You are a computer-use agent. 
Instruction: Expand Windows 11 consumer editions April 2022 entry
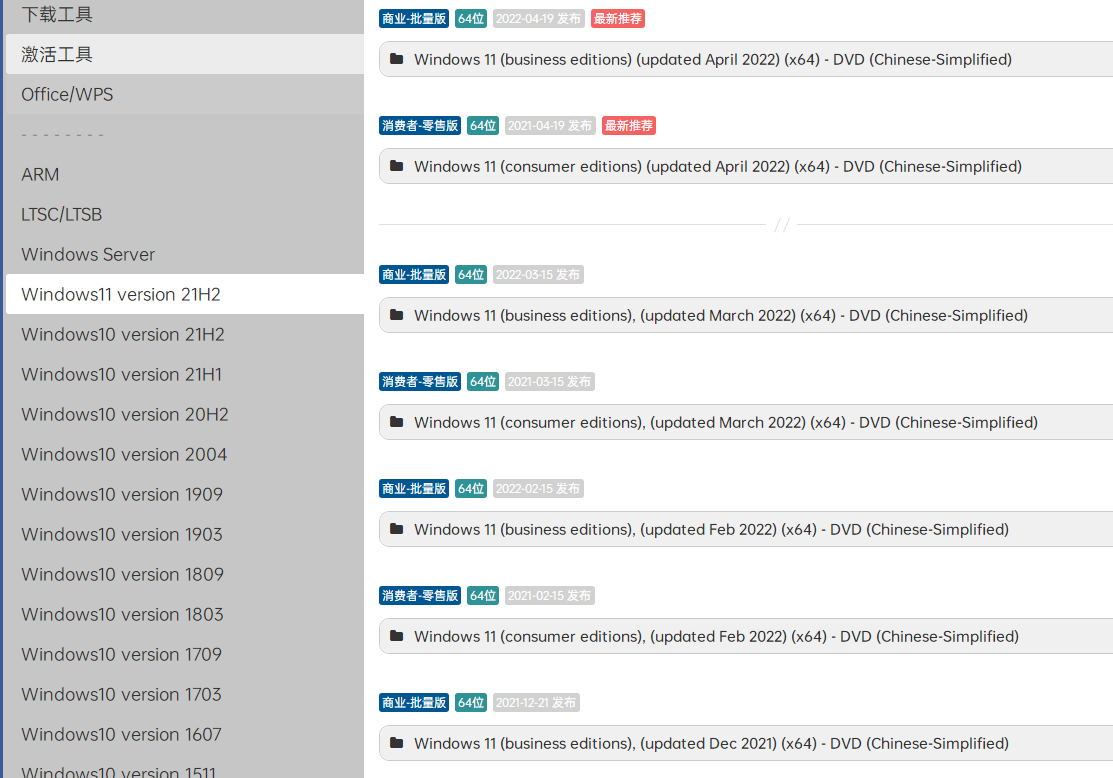[746, 166]
